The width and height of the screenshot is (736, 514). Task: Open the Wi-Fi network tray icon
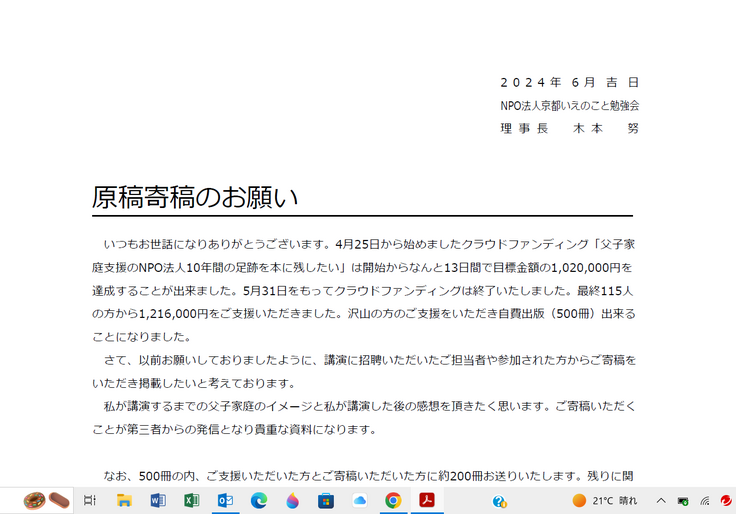705,500
